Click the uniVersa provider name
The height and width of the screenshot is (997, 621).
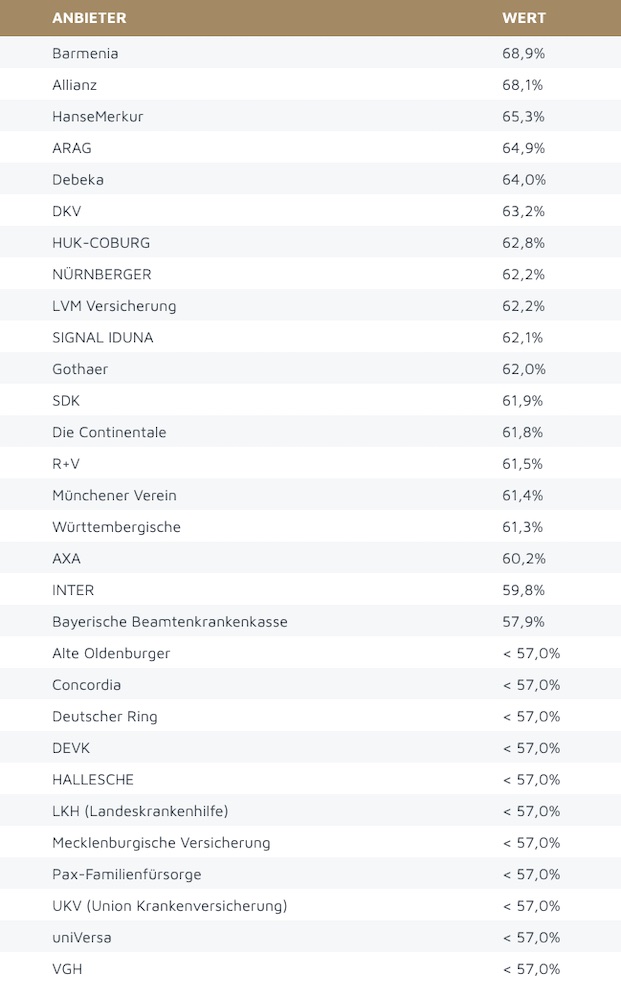click(x=82, y=938)
